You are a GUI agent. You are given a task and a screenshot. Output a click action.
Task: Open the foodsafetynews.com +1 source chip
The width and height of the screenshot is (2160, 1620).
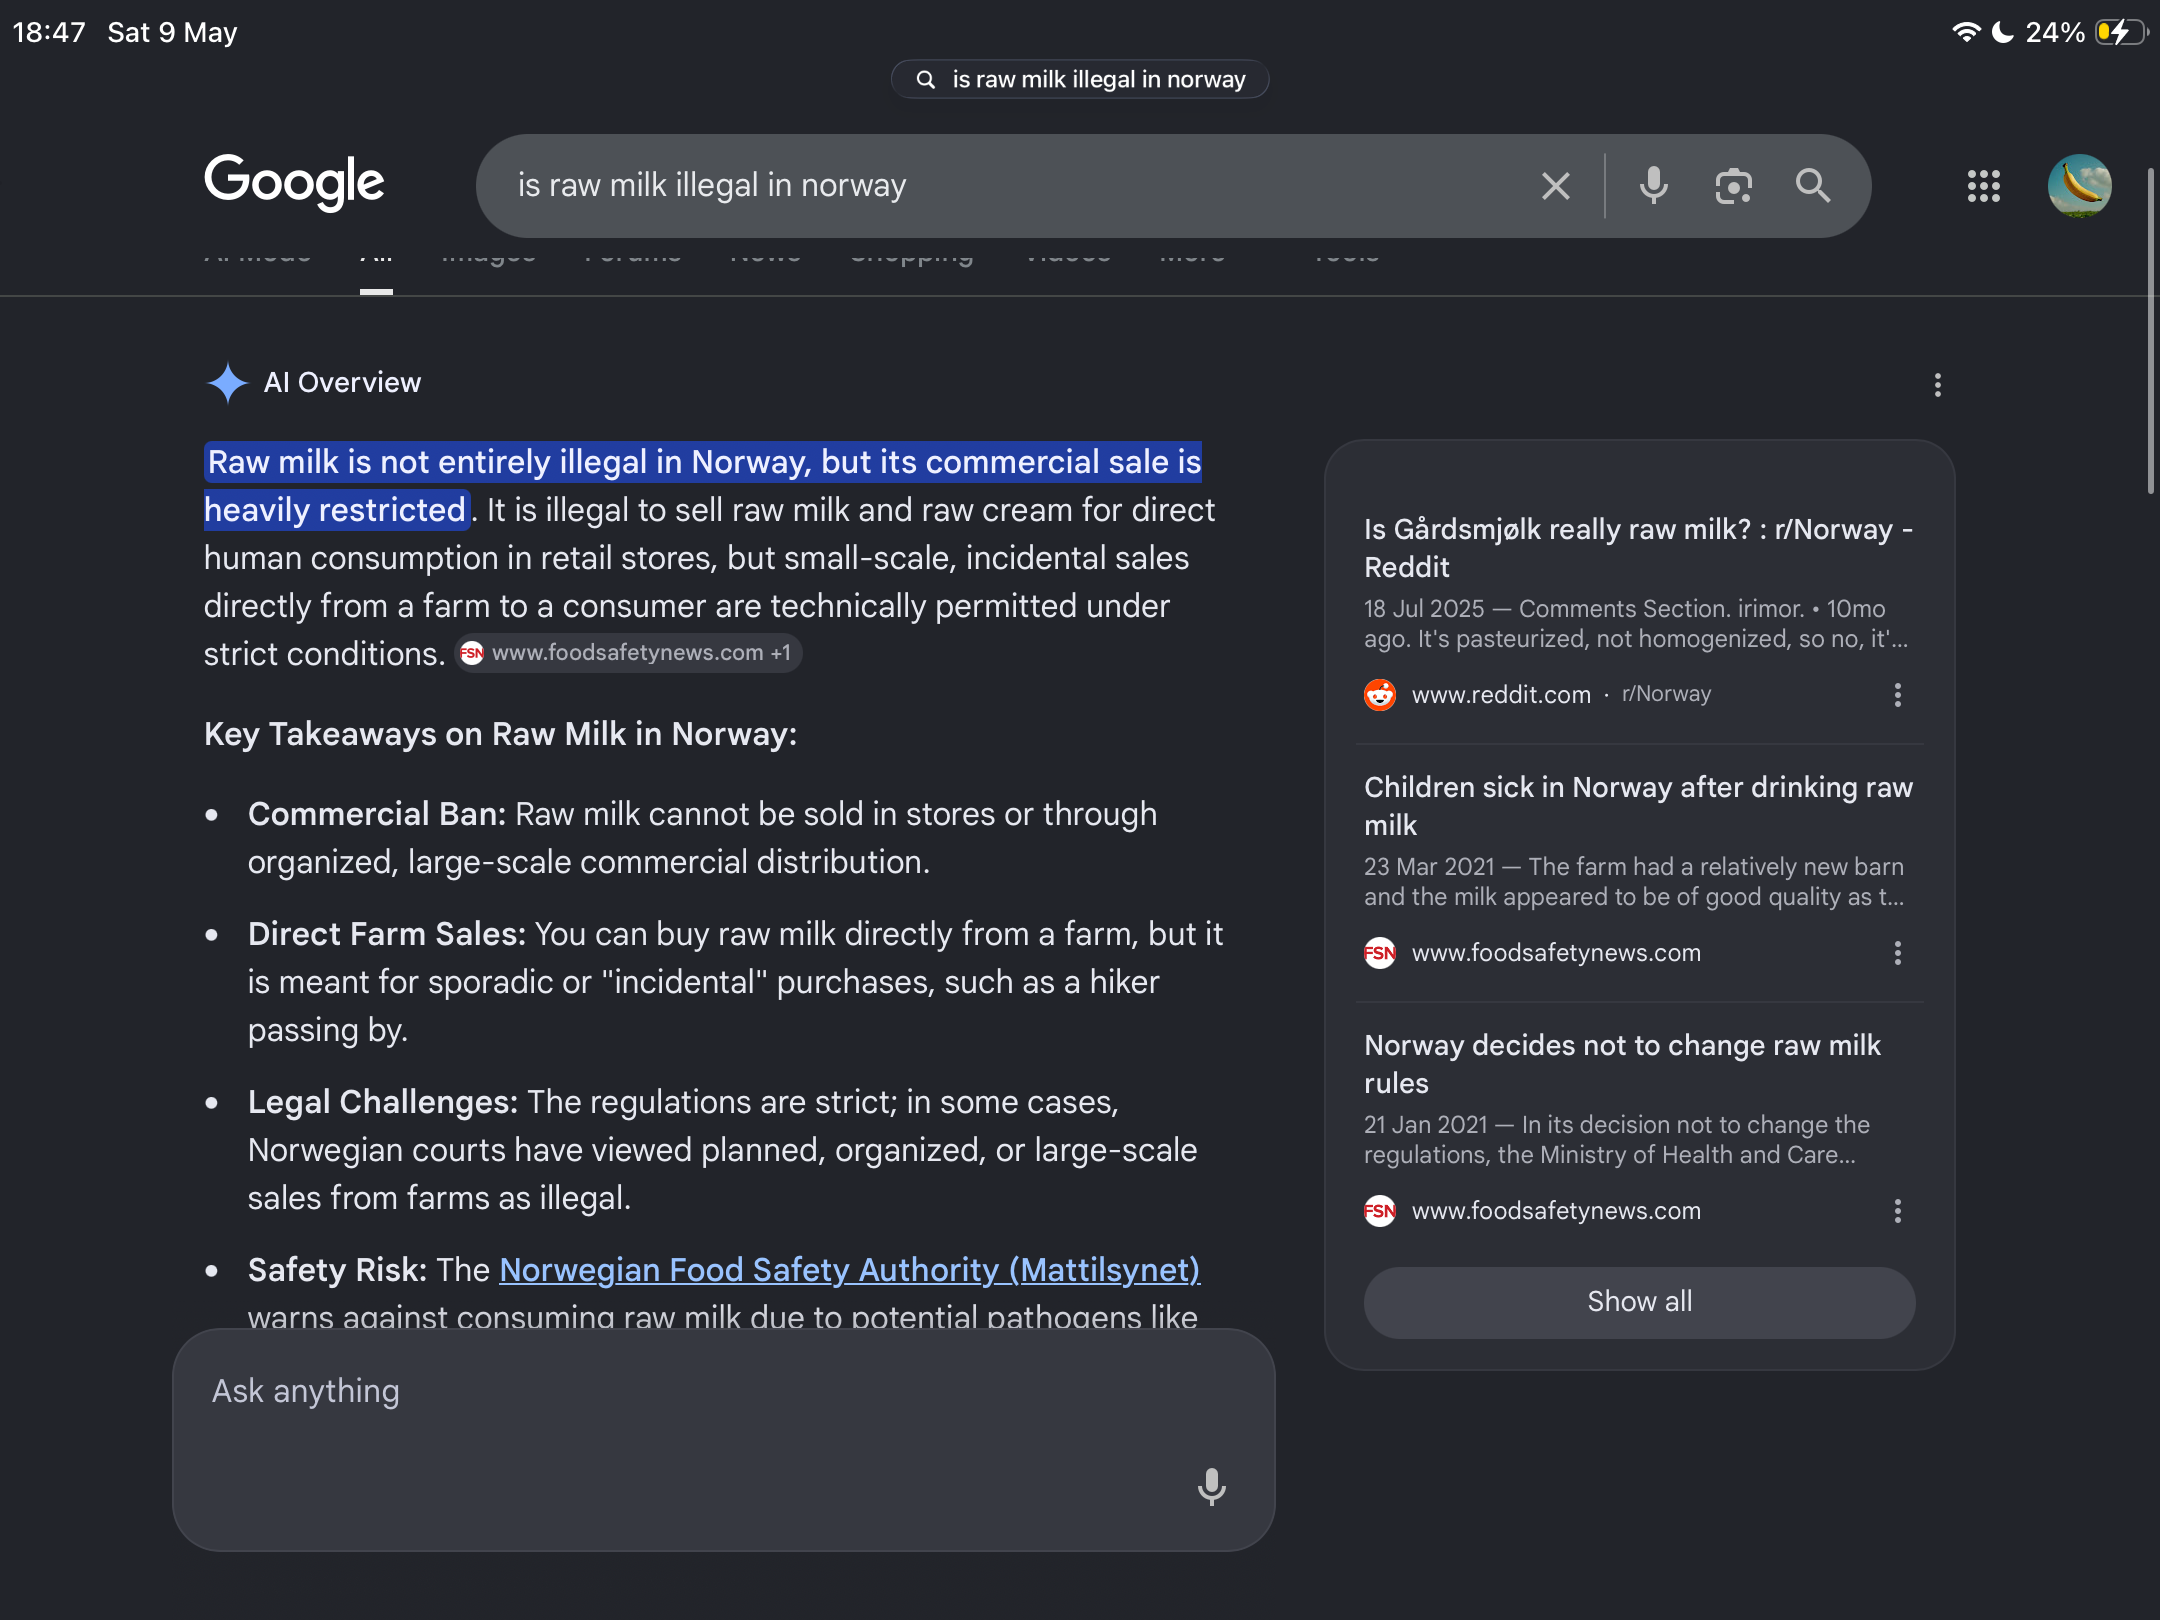(x=628, y=653)
